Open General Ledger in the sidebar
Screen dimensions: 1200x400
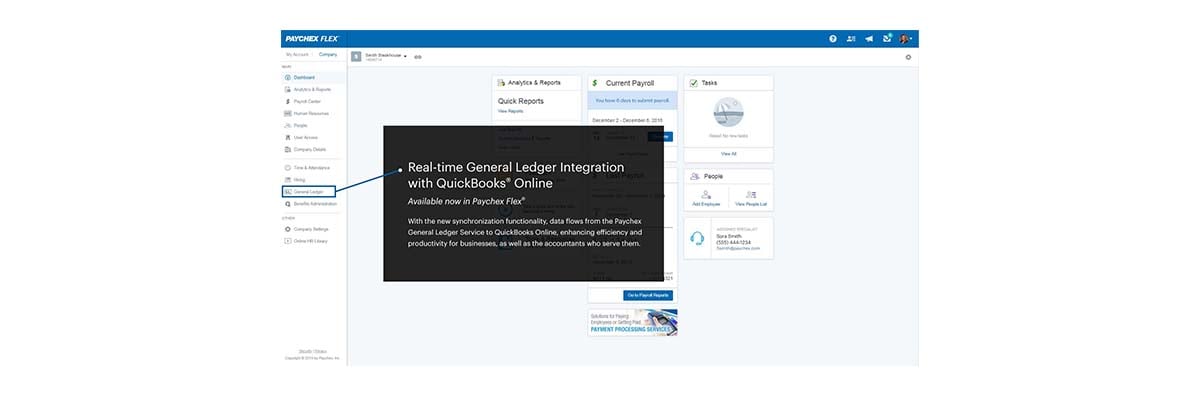click(x=308, y=191)
